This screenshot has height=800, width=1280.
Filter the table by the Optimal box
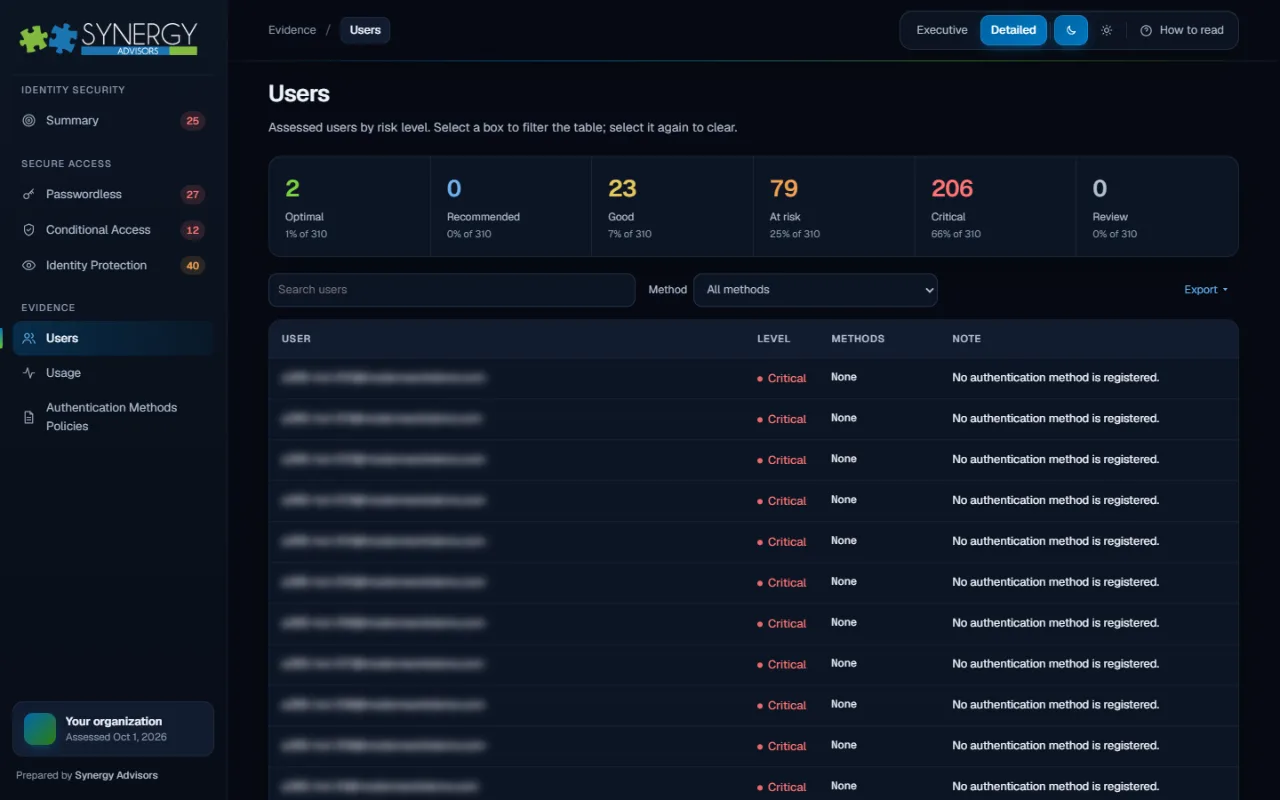pos(349,206)
